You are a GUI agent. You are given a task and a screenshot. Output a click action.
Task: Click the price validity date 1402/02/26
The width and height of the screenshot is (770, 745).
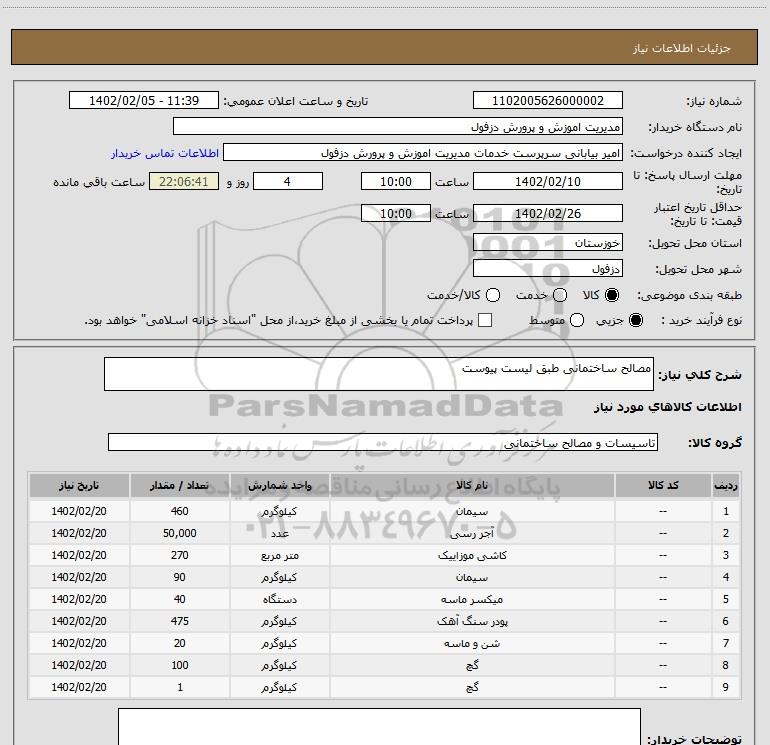point(548,213)
